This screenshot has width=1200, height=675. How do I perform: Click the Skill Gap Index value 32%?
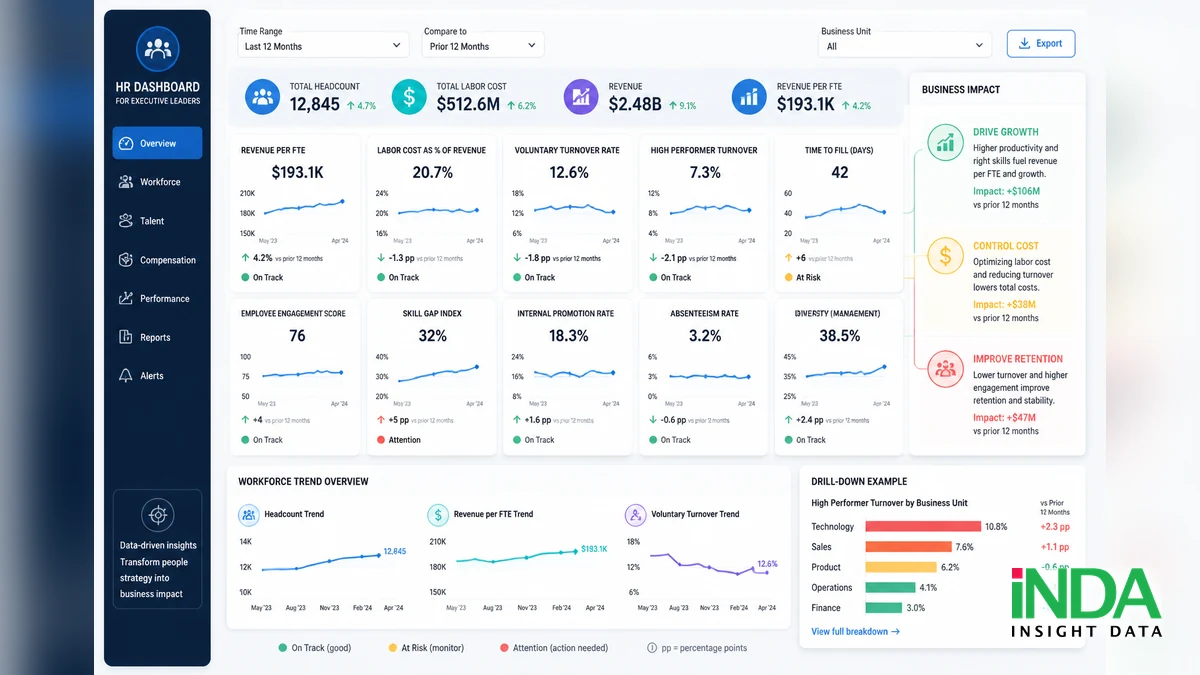tap(432, 335)
